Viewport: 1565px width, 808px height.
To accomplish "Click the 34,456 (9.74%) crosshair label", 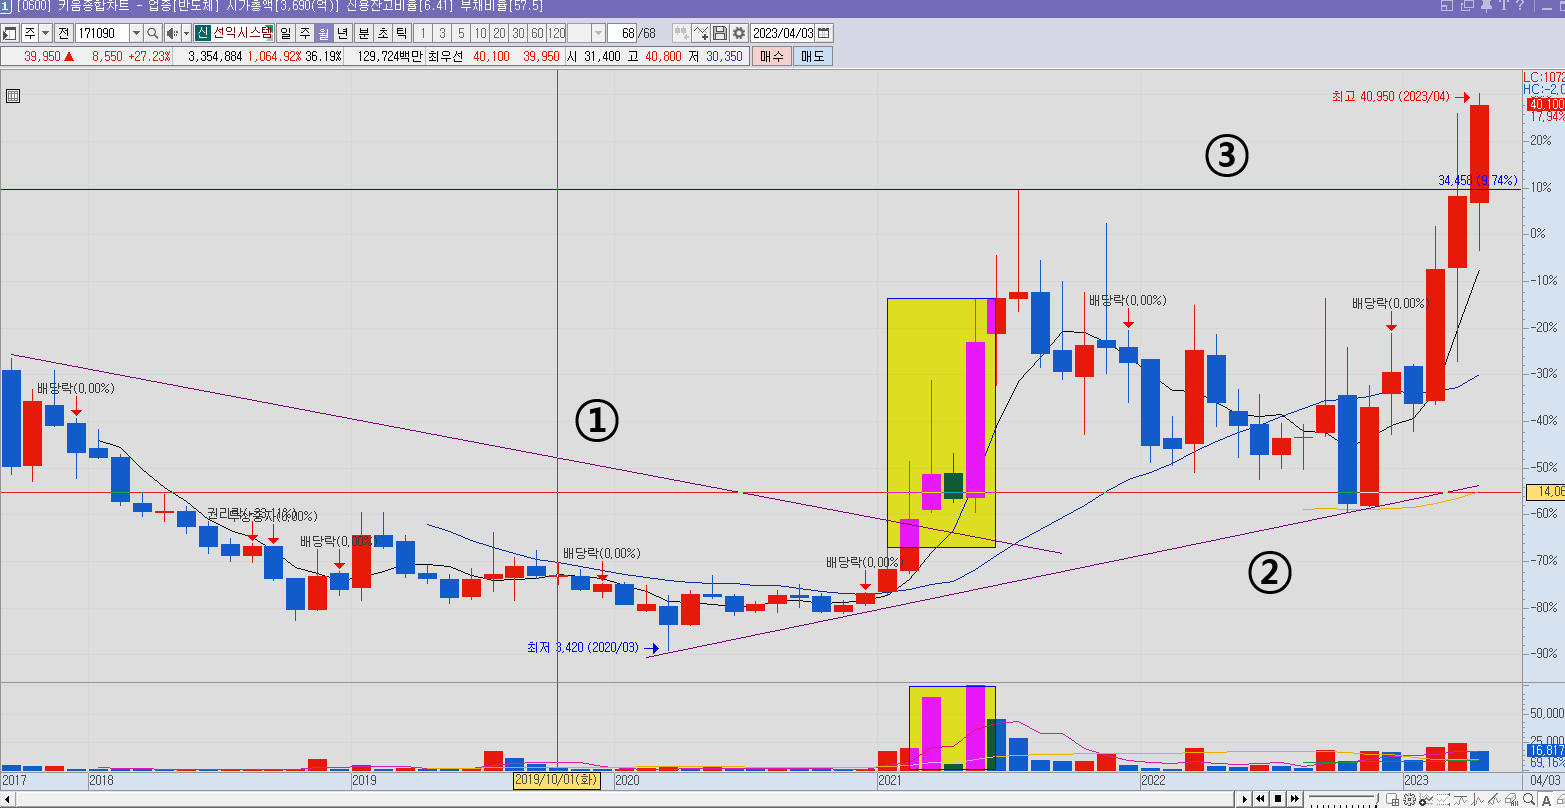I will click(x=1477, y=181).
